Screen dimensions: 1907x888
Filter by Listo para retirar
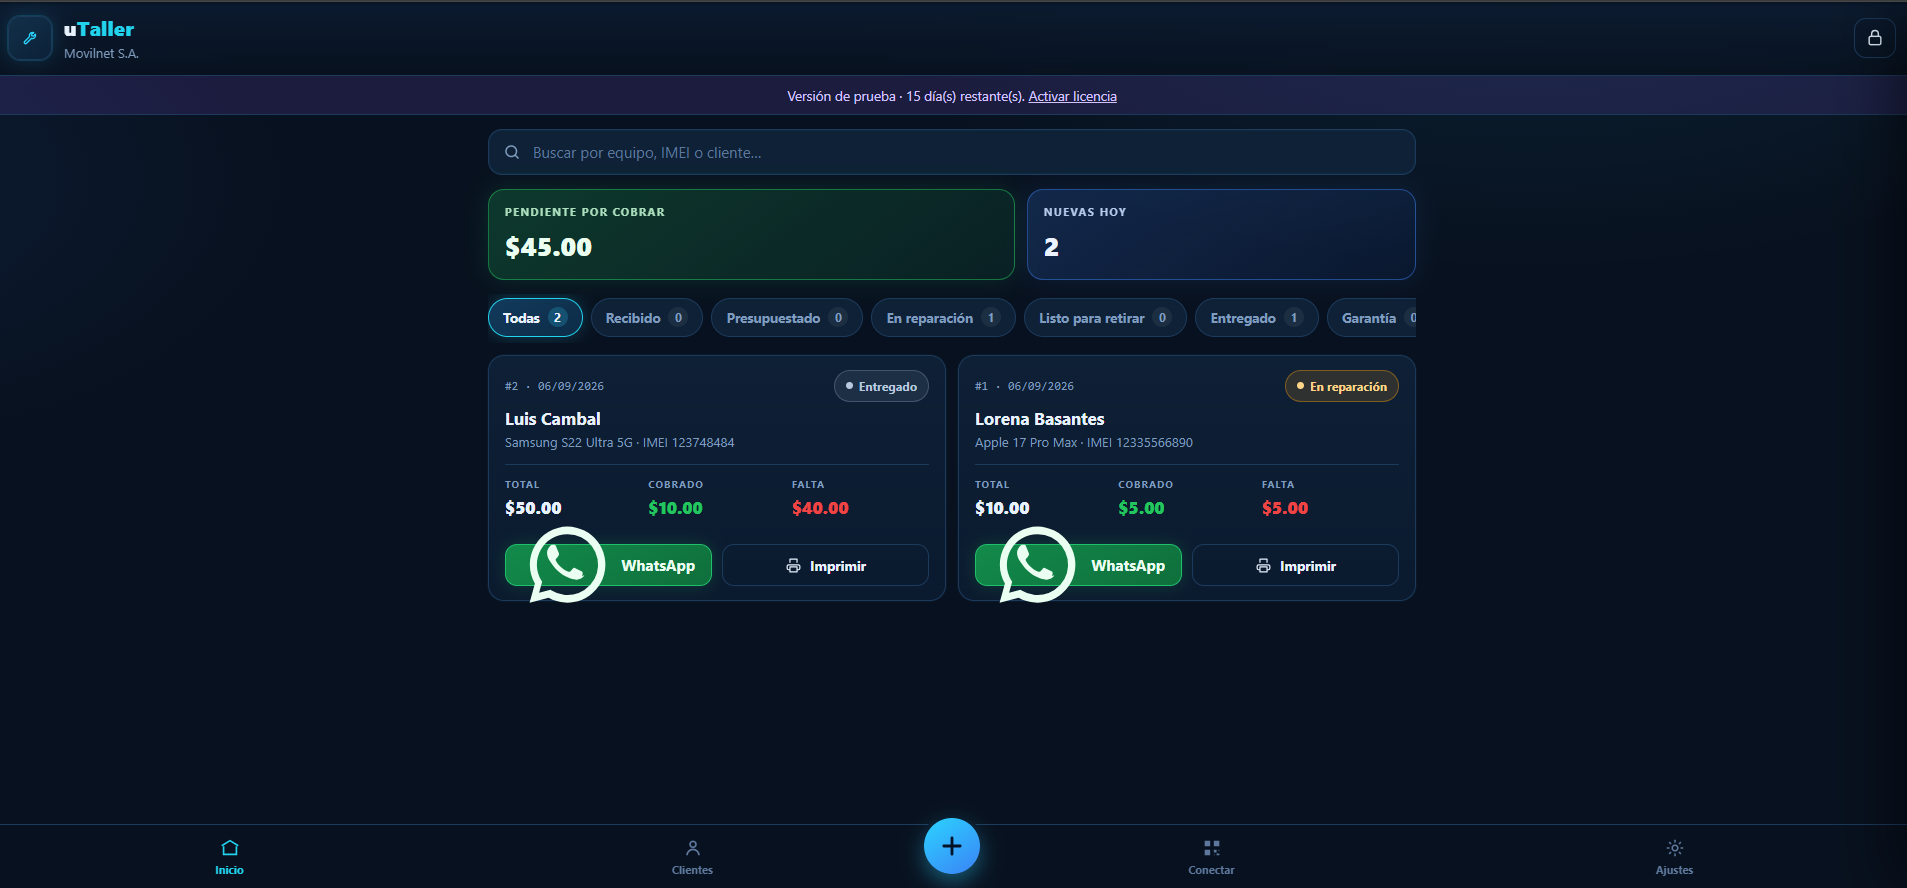tap(1105, 318)
